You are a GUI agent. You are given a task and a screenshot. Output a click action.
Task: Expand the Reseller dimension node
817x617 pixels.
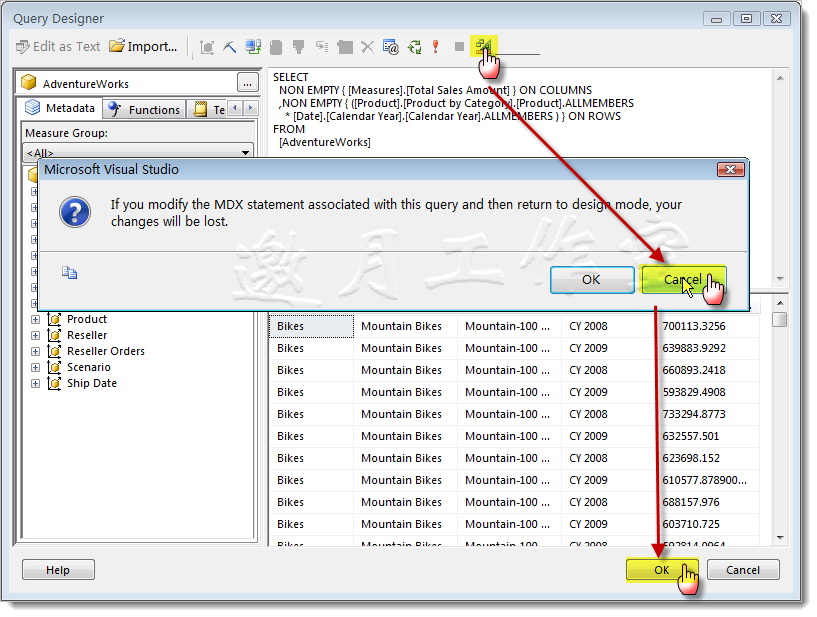[x=35, y=336]
